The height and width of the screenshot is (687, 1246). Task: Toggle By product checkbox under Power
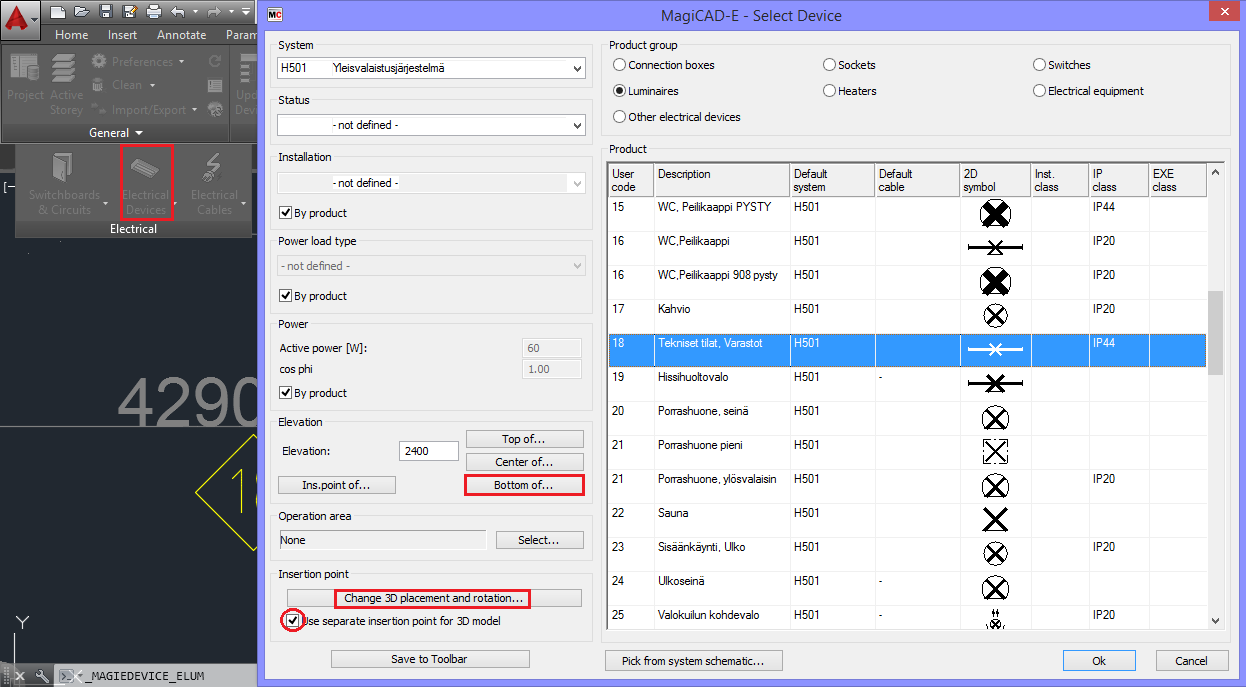click(x=286, y=393)
